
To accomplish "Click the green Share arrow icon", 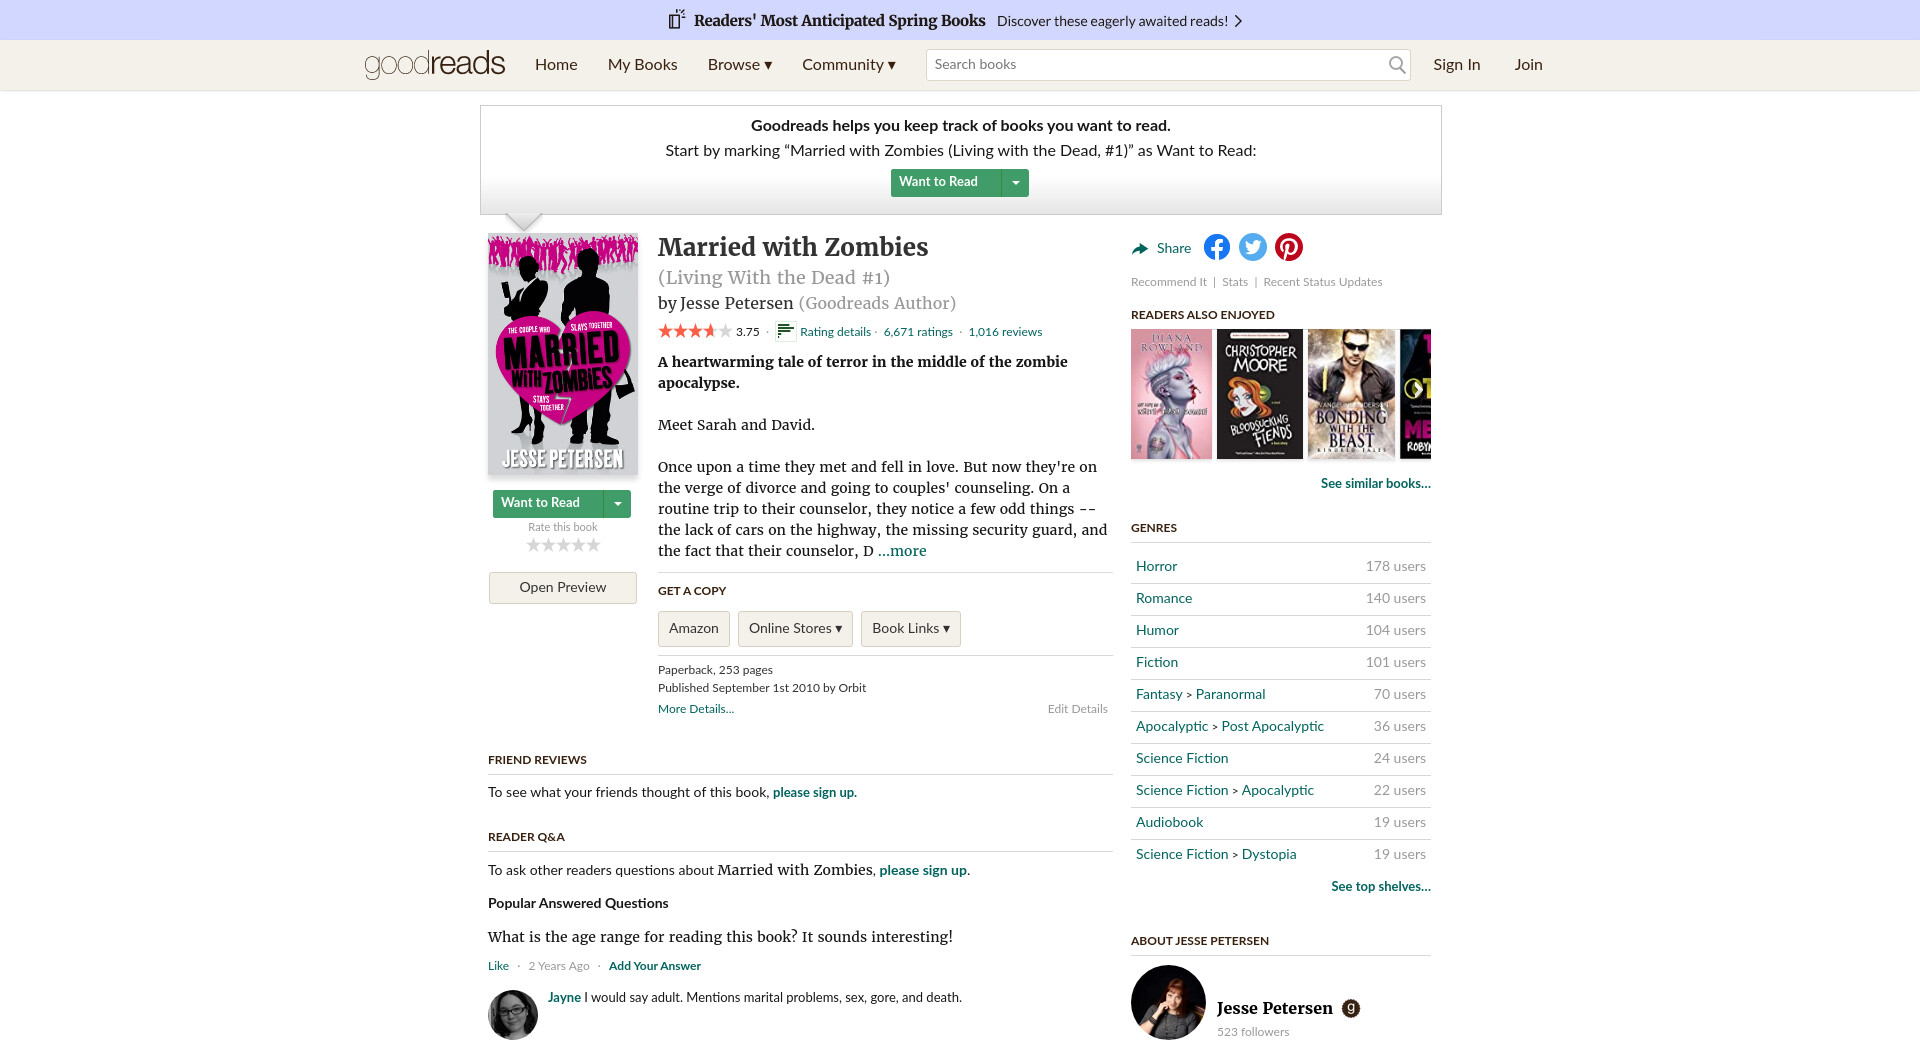I will click(x=1140, y=248).
